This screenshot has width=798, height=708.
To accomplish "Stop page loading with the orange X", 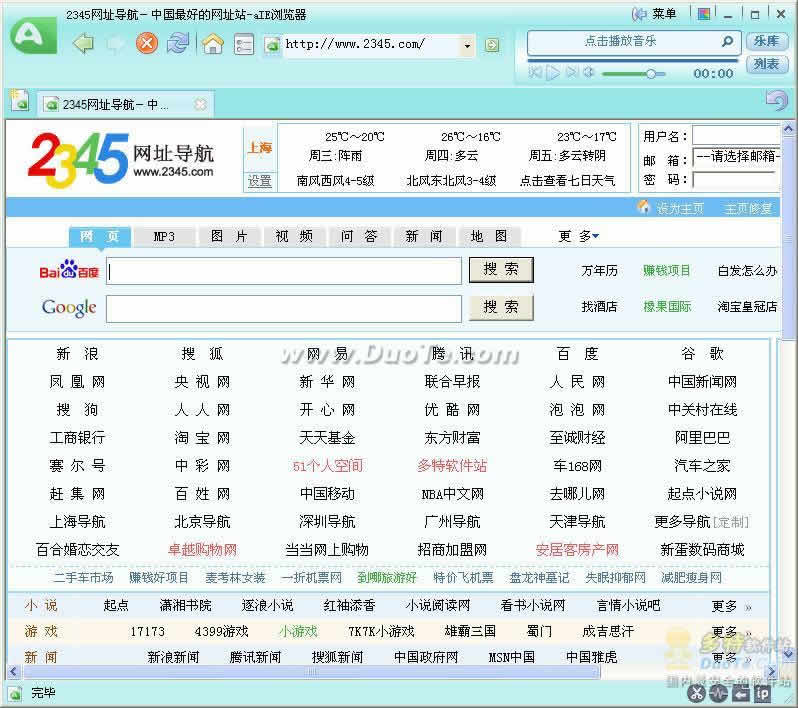I will [147, 44].
